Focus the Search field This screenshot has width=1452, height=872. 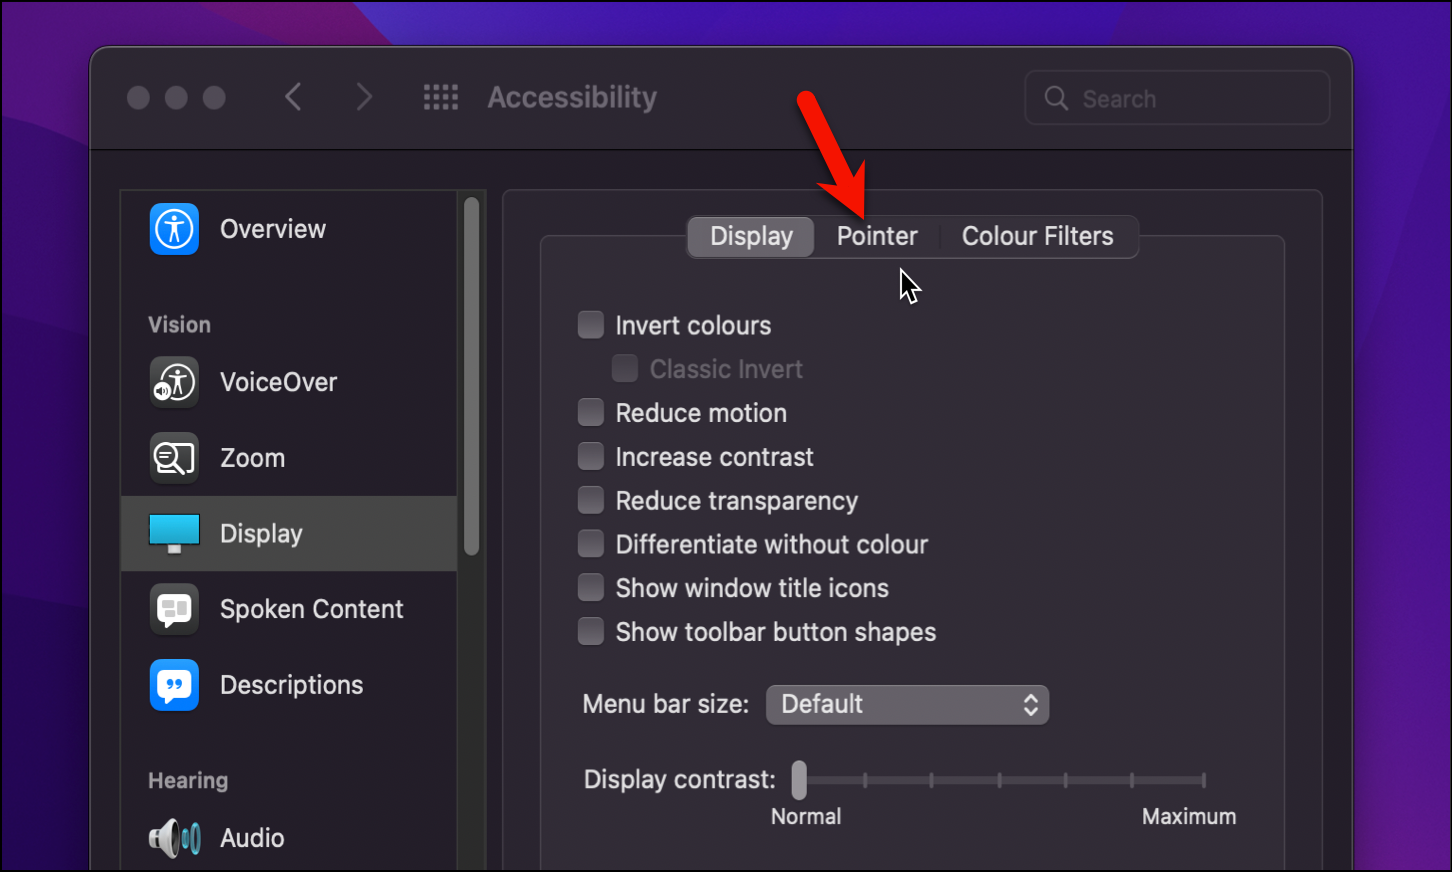[x=1177, y=98]
